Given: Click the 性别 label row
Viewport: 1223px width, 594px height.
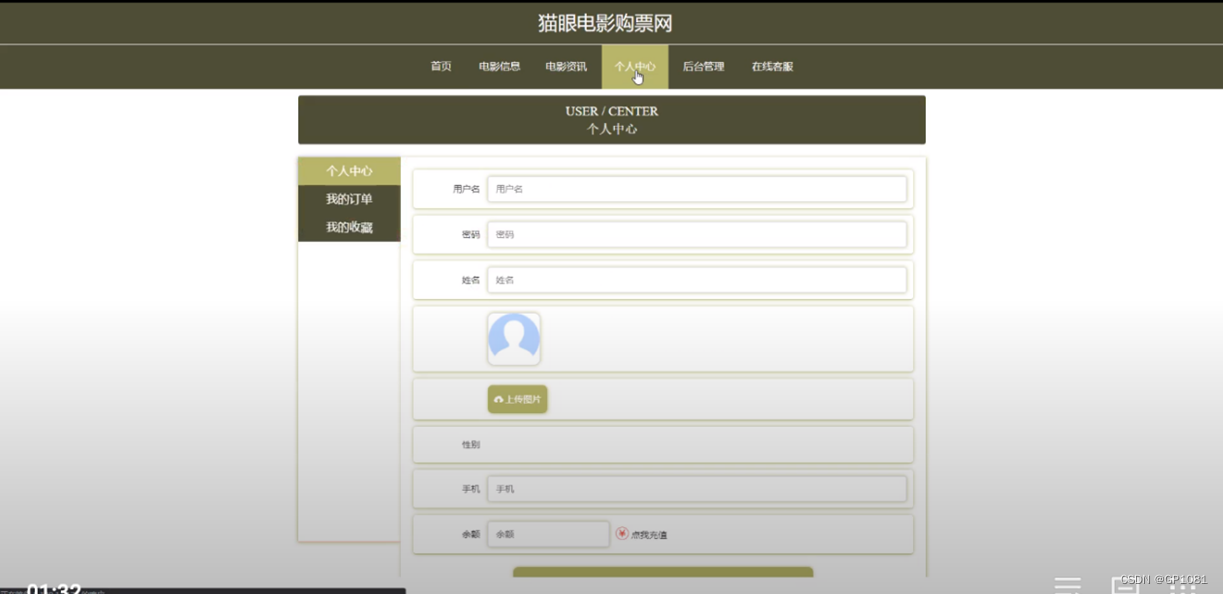Looking at the screenshot, I should click(663, 444).
